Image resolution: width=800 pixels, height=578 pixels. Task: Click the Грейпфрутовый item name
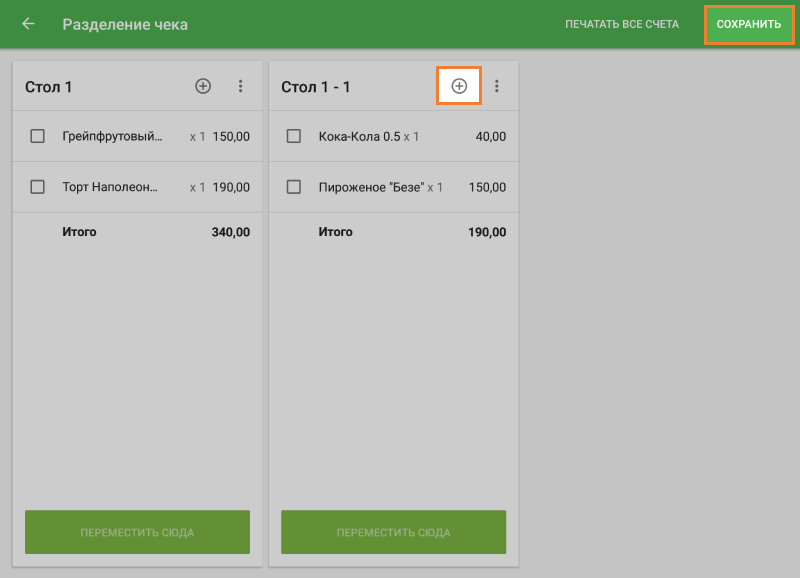click(x=112, y=136)
